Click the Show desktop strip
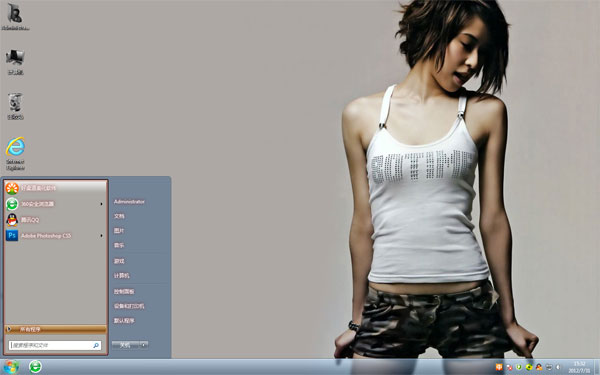Image resolution: width=600 pixels, height=375 pixels. (597, 367)
